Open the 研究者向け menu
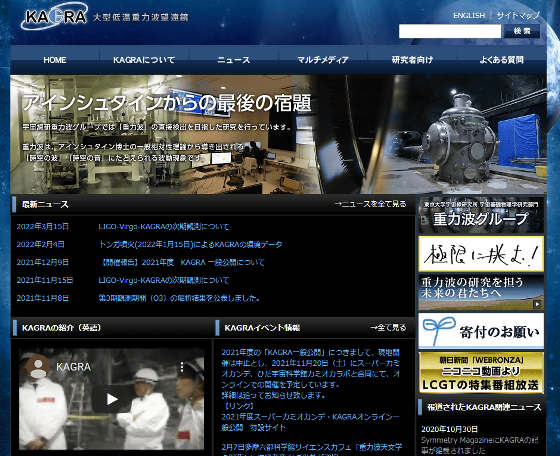 coord(412,60)
